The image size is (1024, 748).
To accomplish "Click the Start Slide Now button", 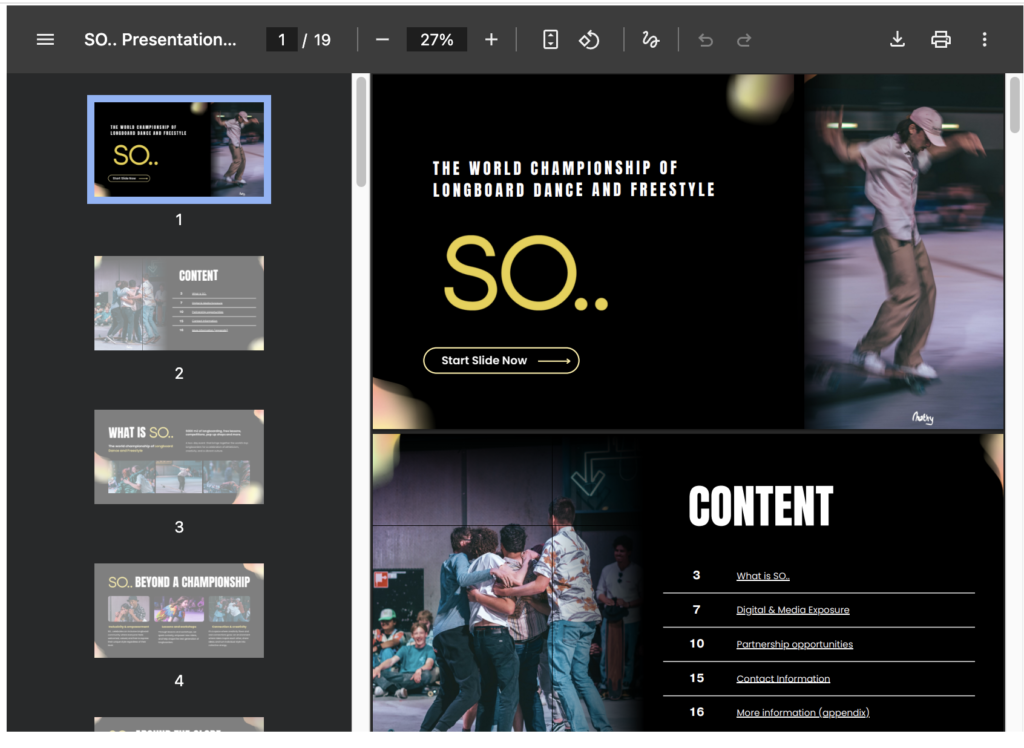I will [501, 360].
